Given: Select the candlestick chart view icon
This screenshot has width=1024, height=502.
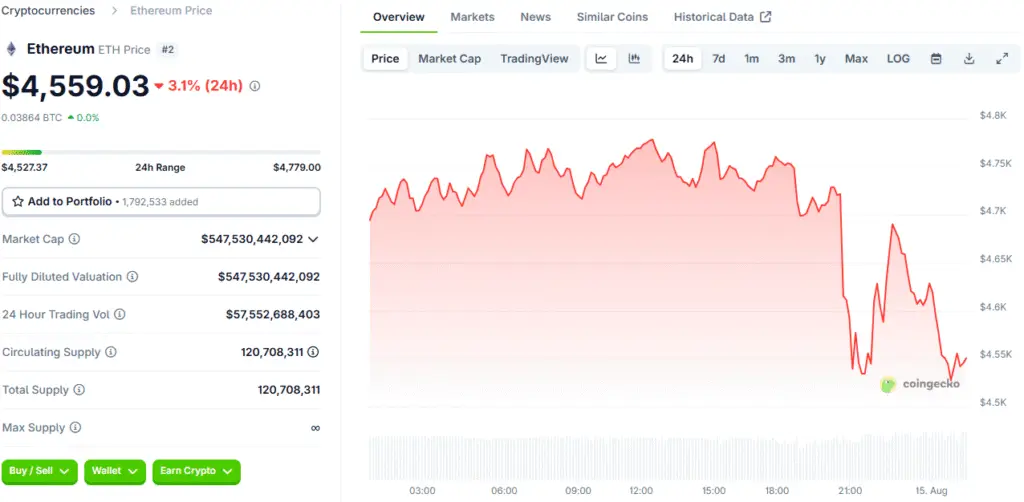Looking at the screenshot, I should coord(634,59).
